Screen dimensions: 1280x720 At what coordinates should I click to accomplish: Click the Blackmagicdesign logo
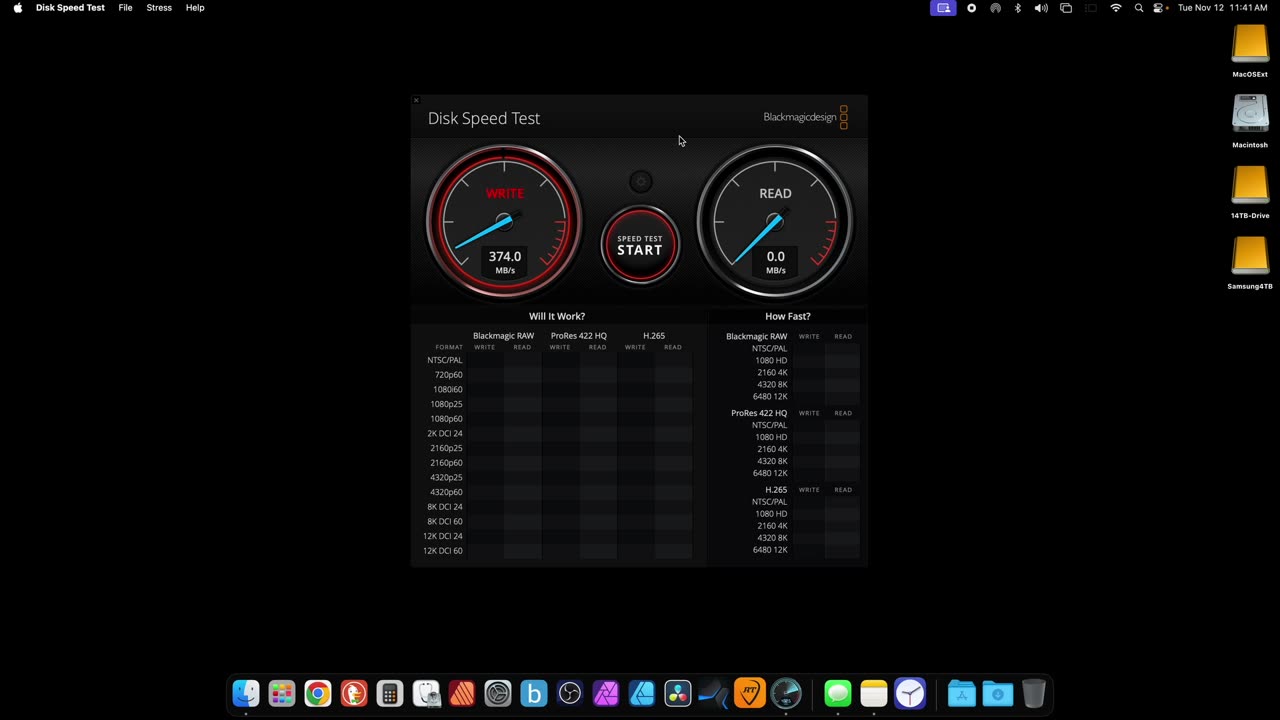pyautogui.click(x=805, y=117)
